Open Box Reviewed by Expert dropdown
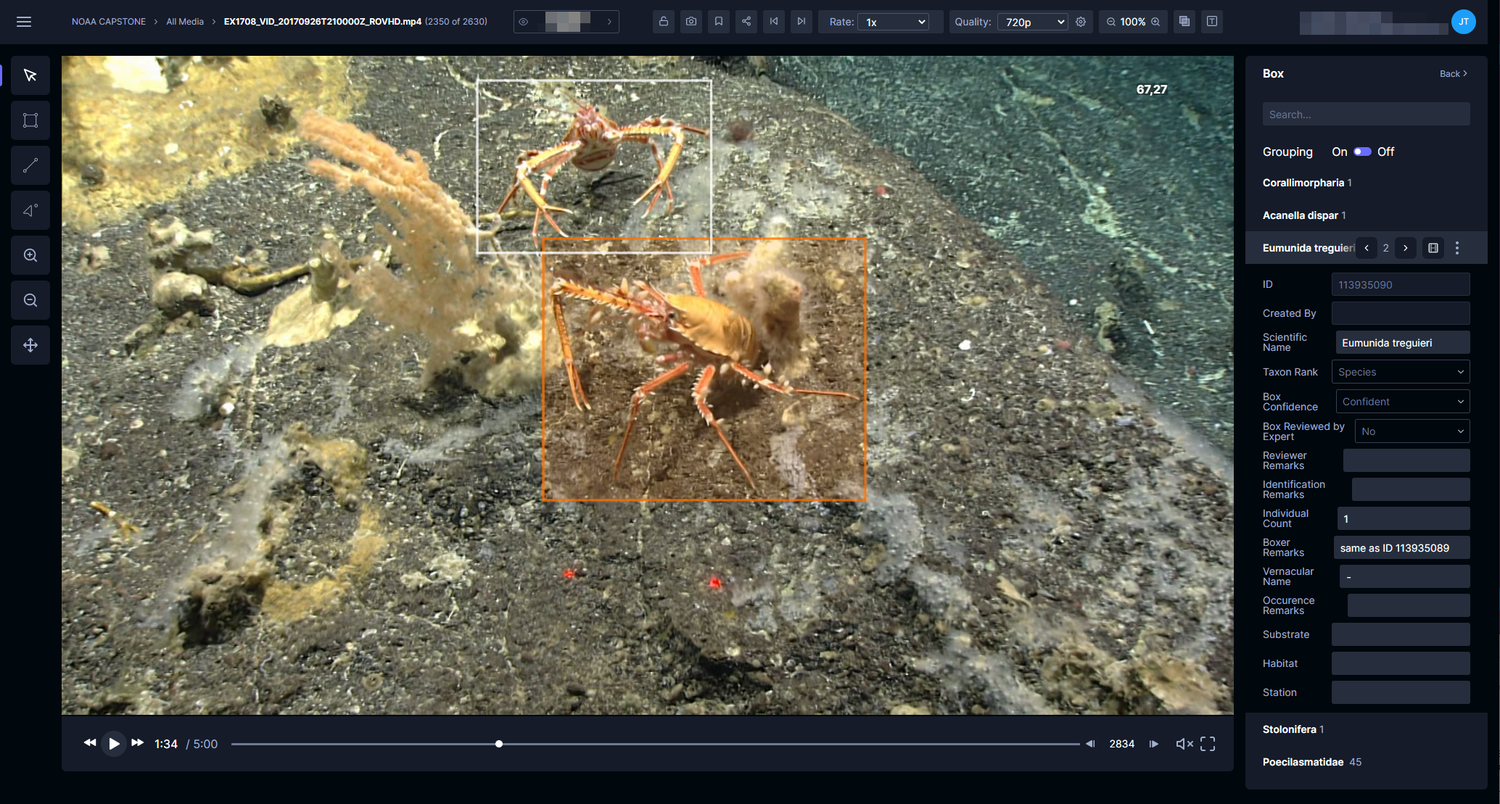 pyautogui.click(x=1412, y=431)
